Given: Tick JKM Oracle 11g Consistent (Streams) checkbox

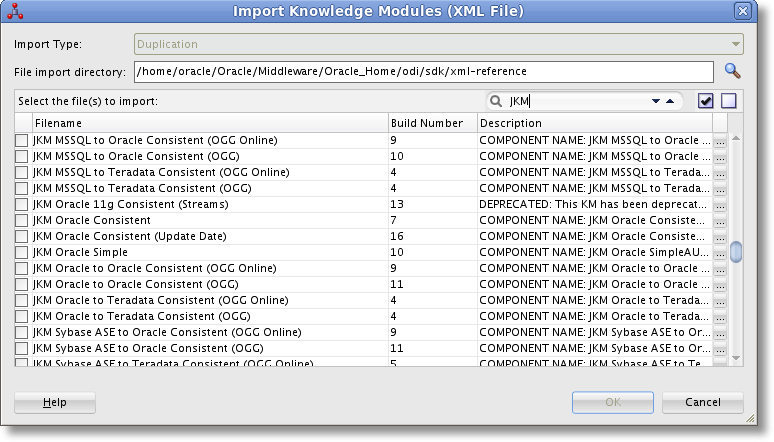Looking at the screenshot, I should click(21, 204).
